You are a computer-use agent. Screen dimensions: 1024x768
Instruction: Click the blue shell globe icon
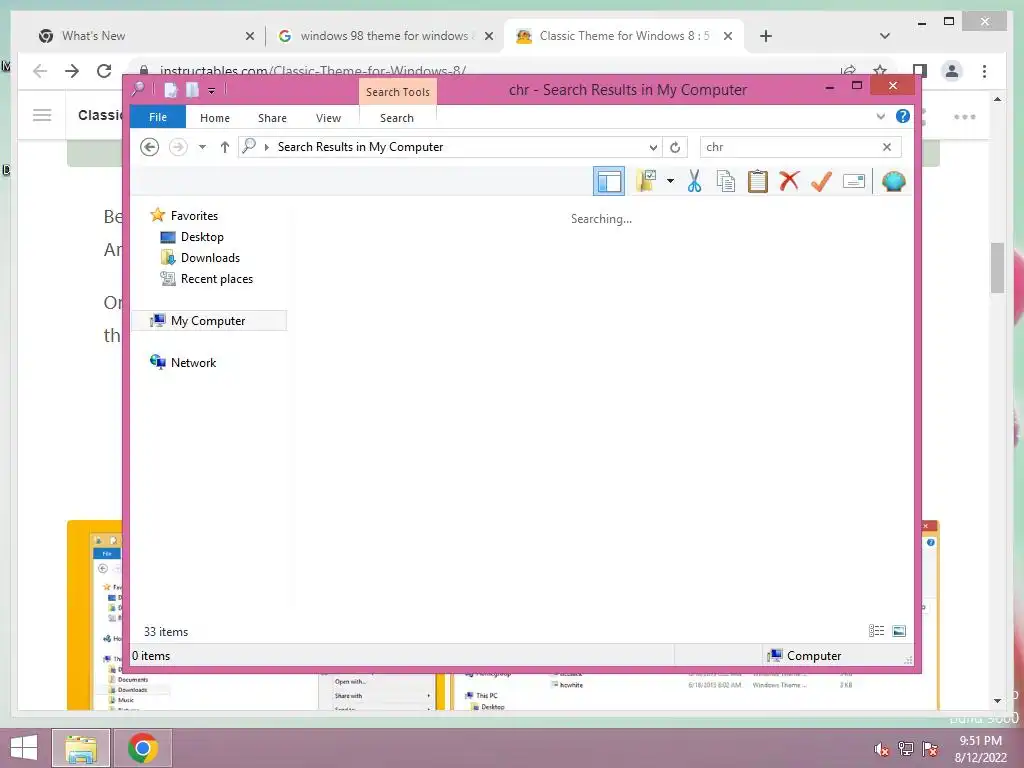click(893, 181)
